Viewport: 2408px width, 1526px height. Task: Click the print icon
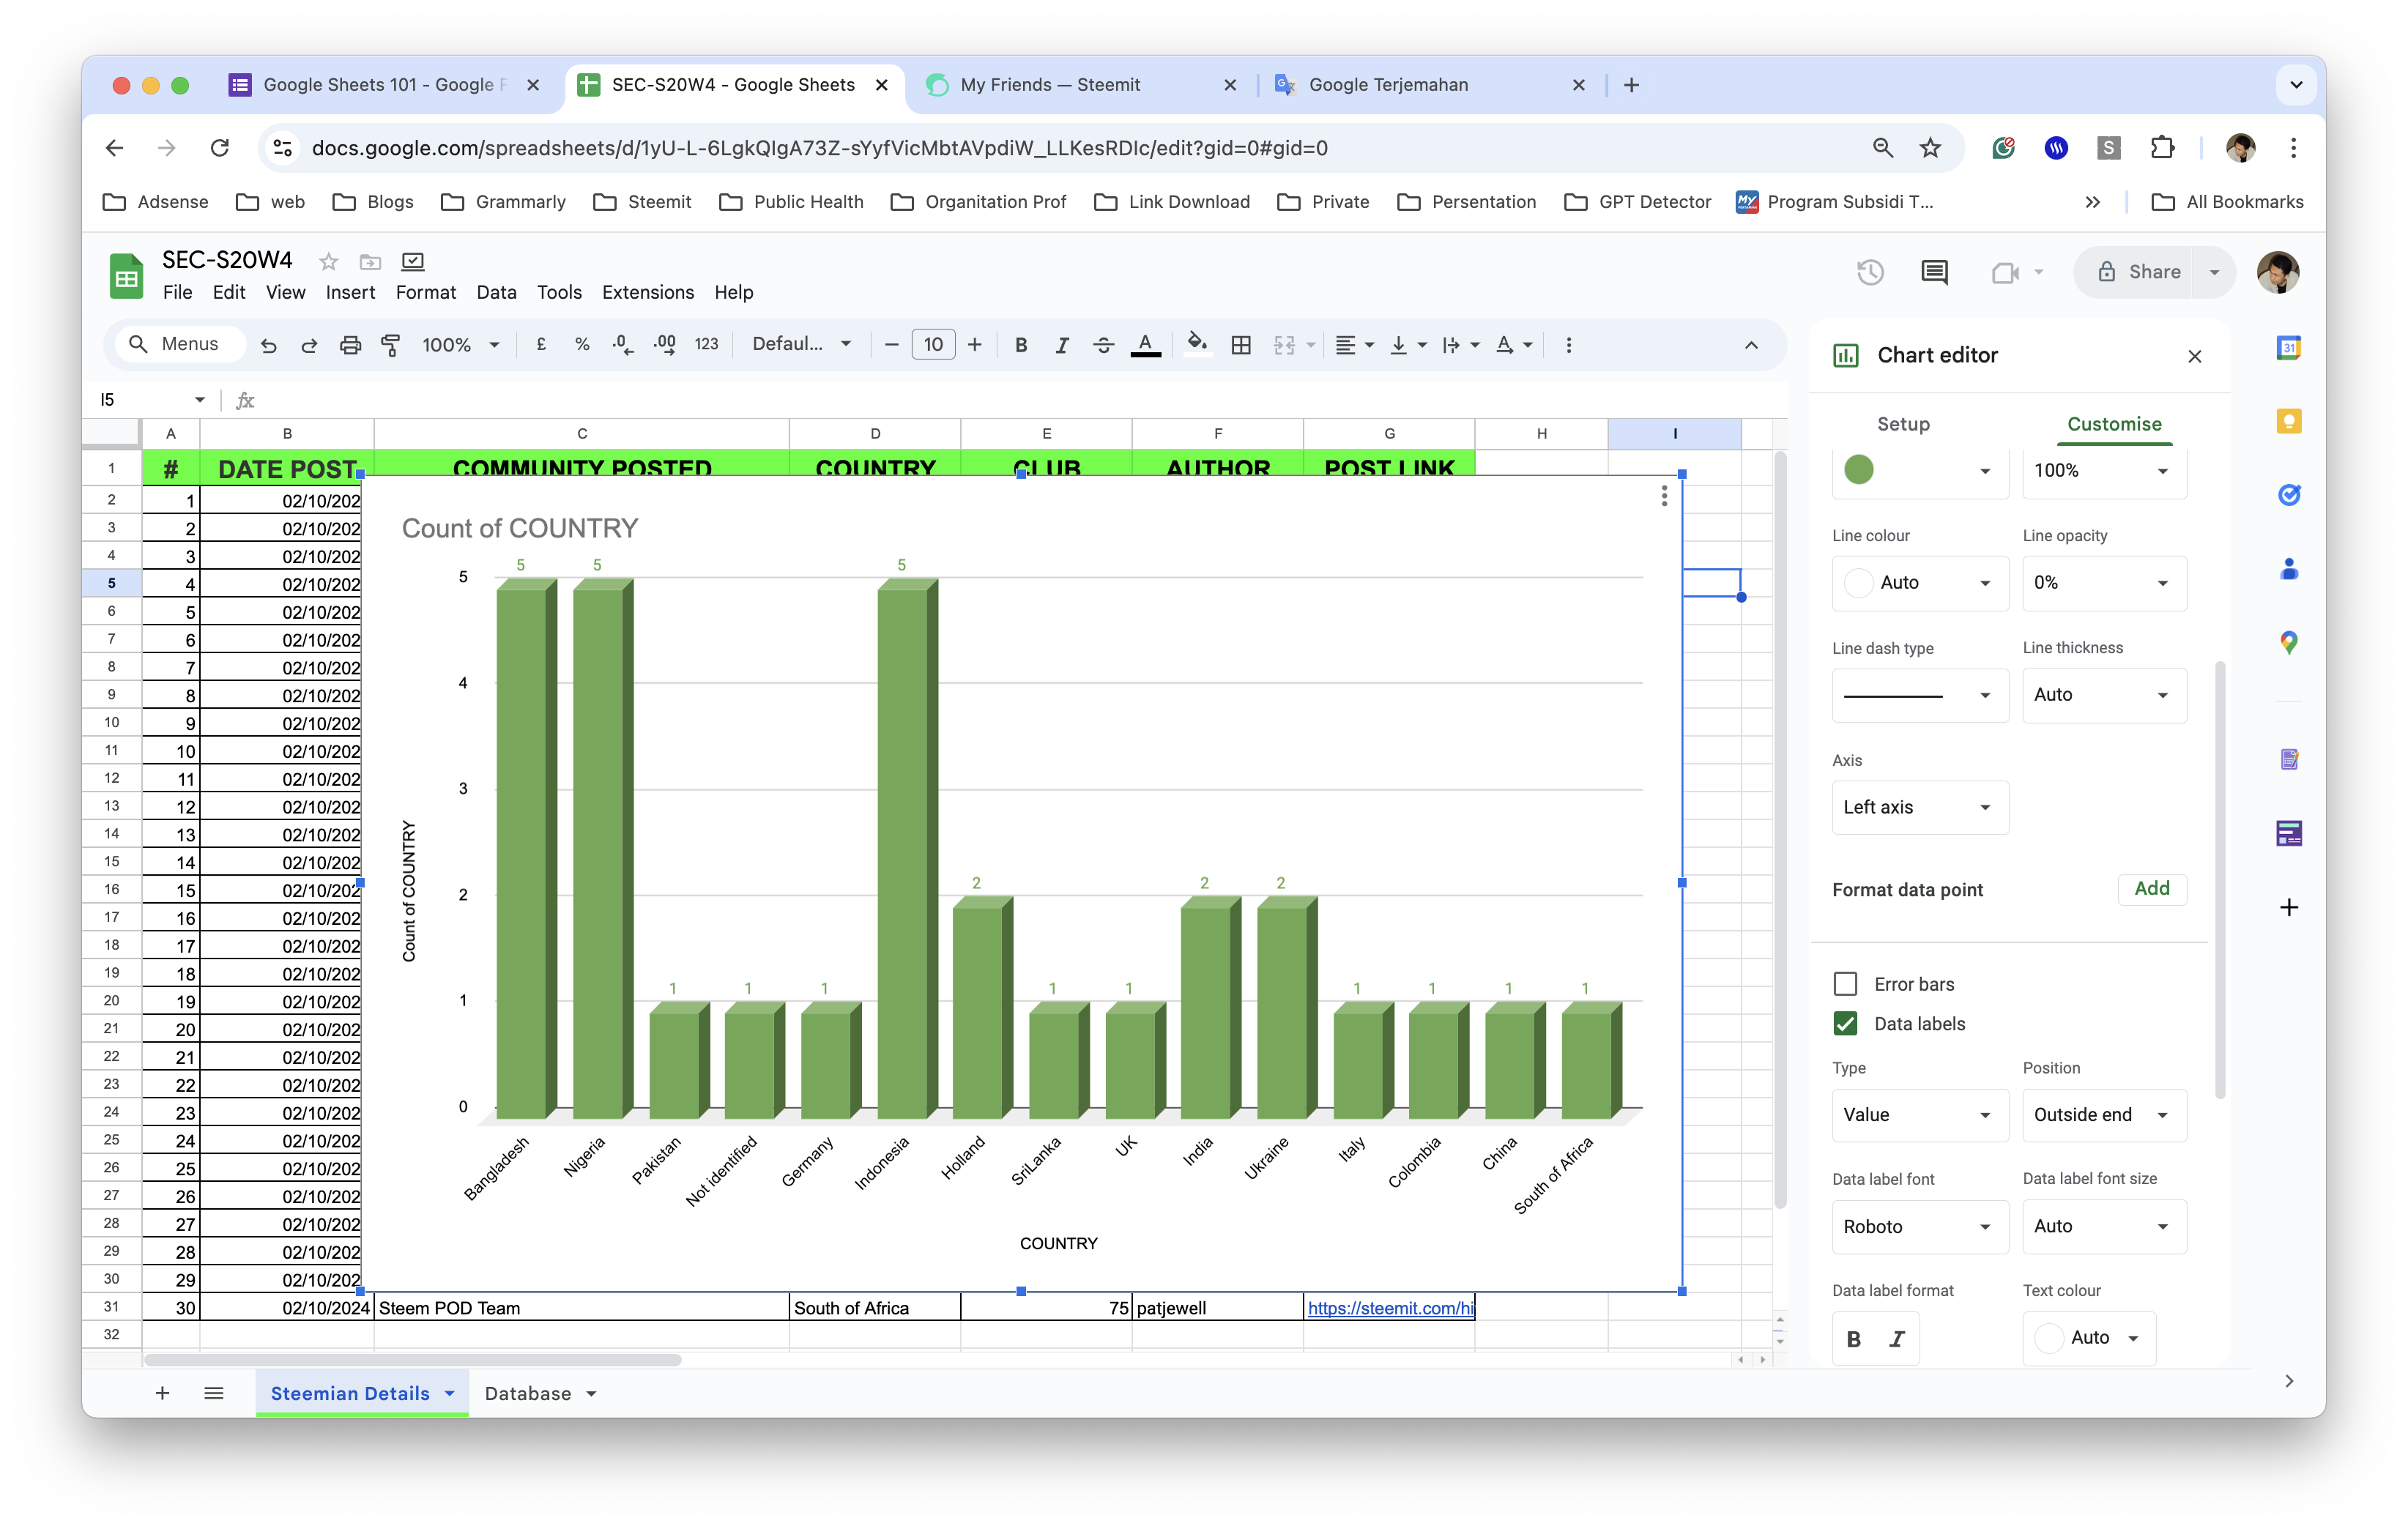pos(350,345)
